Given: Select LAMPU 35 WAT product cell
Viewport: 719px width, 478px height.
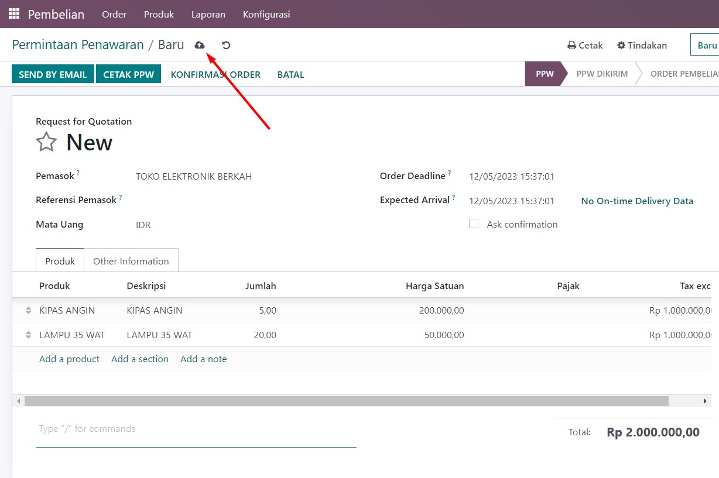Looking at the screenshot, I should [x=72, y=335].
